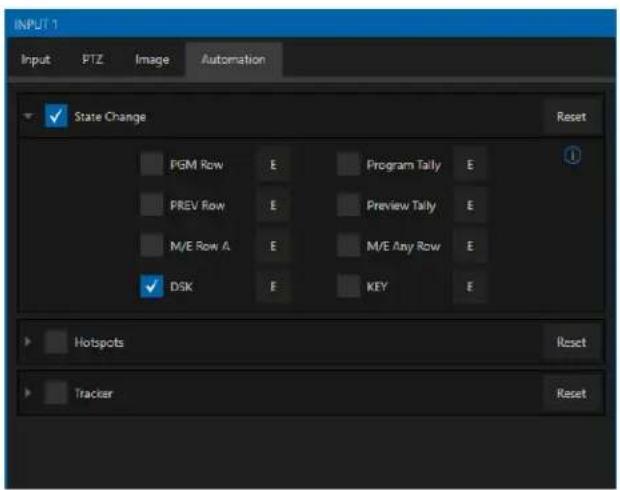Click the DSK label
The height and width of the screenshot is (490, 620).
point(181,287)
